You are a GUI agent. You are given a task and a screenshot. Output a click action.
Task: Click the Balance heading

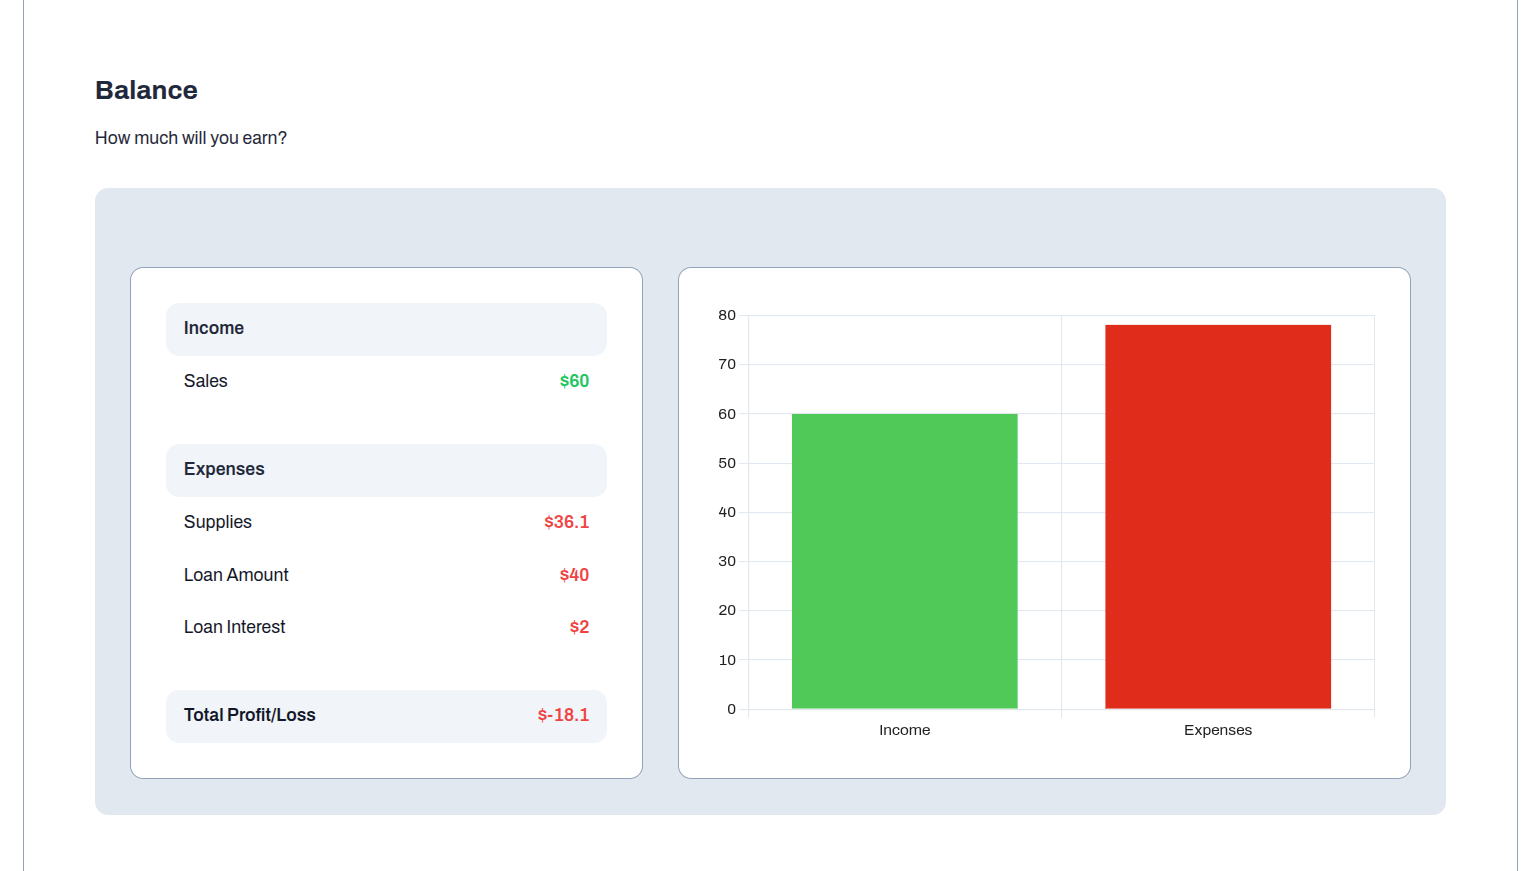point(146,90)
